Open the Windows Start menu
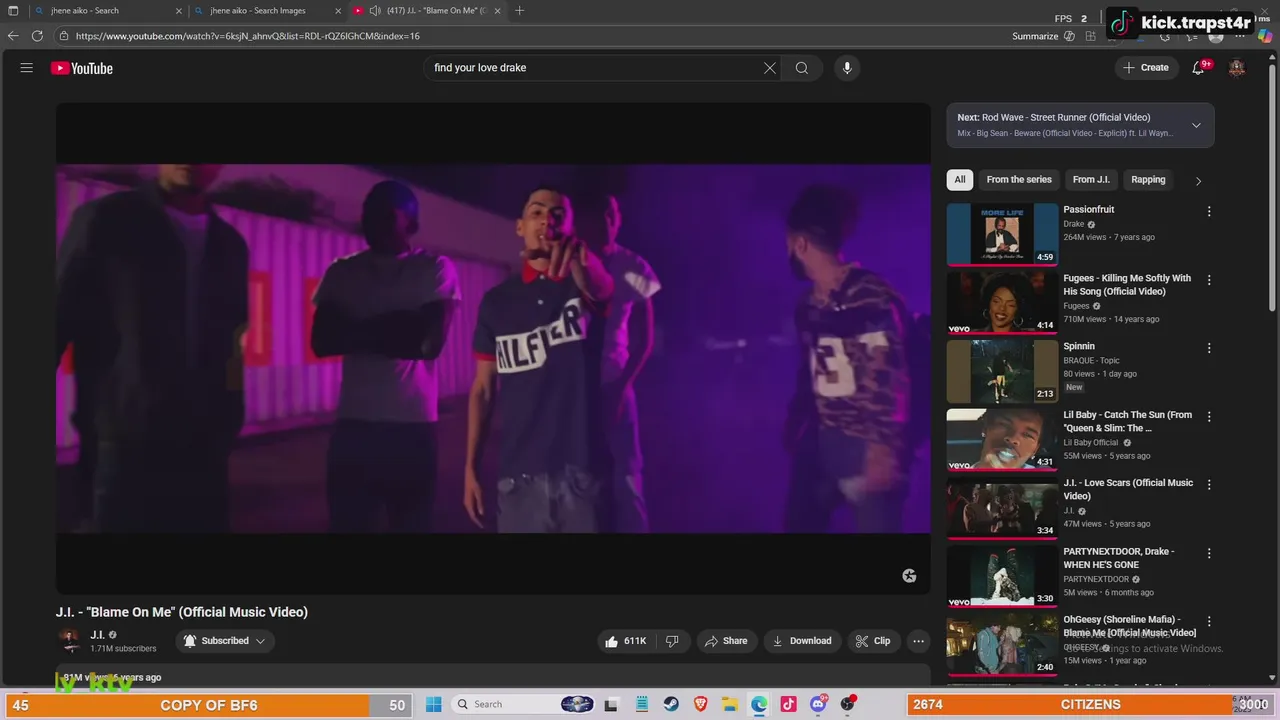This screenshot has height=720, width=1280. (433, 704)
